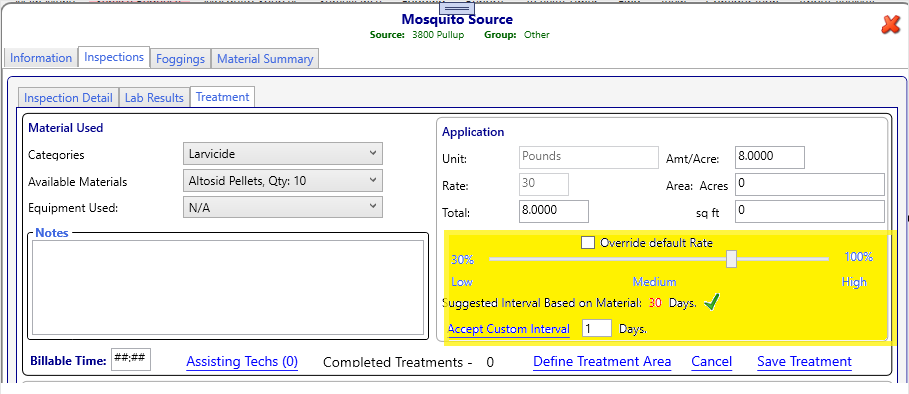Click the rate slider thumb
This screenshot has width=909, height=394.
[x=732, y=258]
